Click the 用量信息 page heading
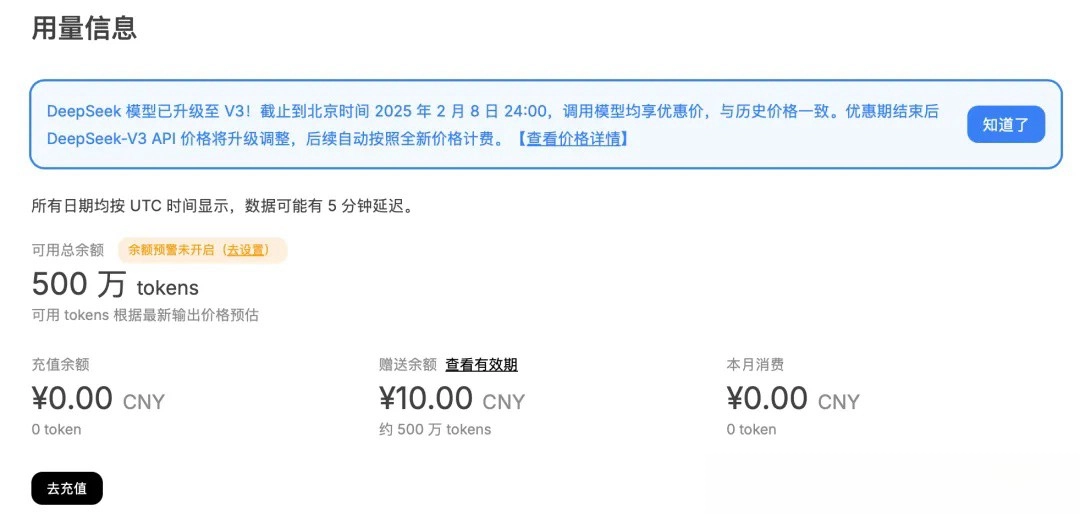Screen dimensions: 1080x529 tap(84, 28)
